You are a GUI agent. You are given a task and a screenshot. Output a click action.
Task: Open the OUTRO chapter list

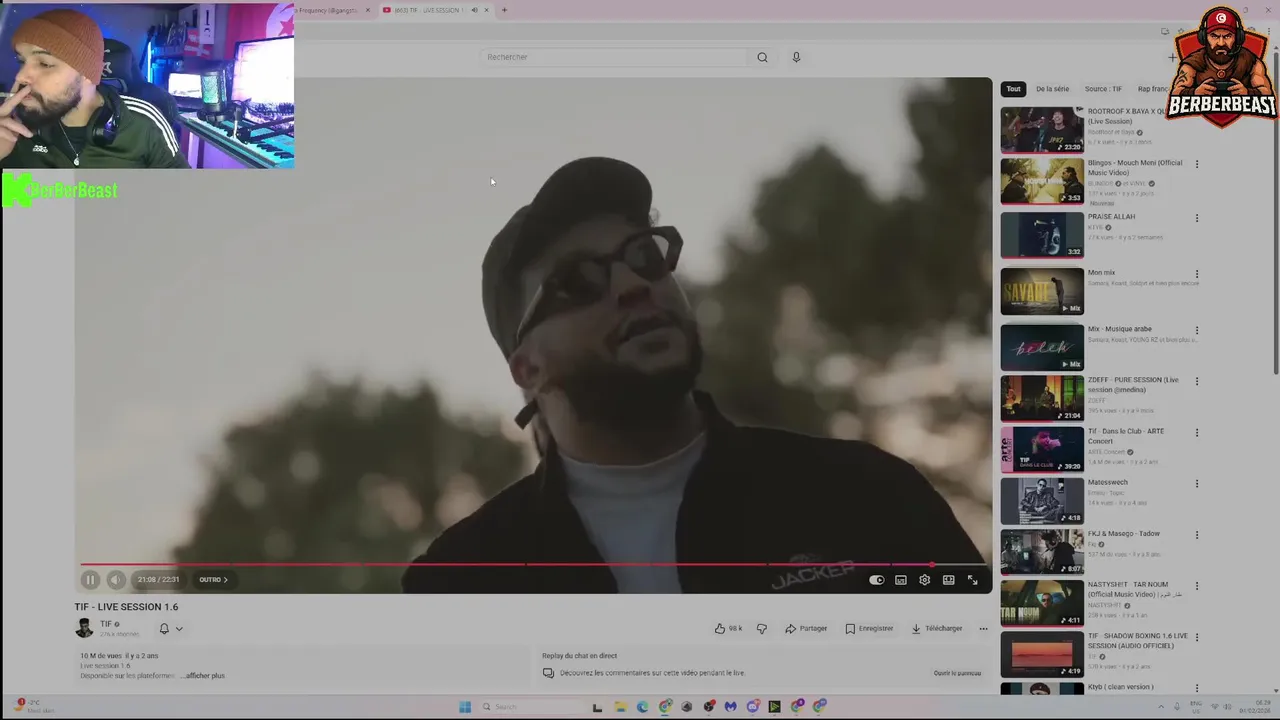213,580
